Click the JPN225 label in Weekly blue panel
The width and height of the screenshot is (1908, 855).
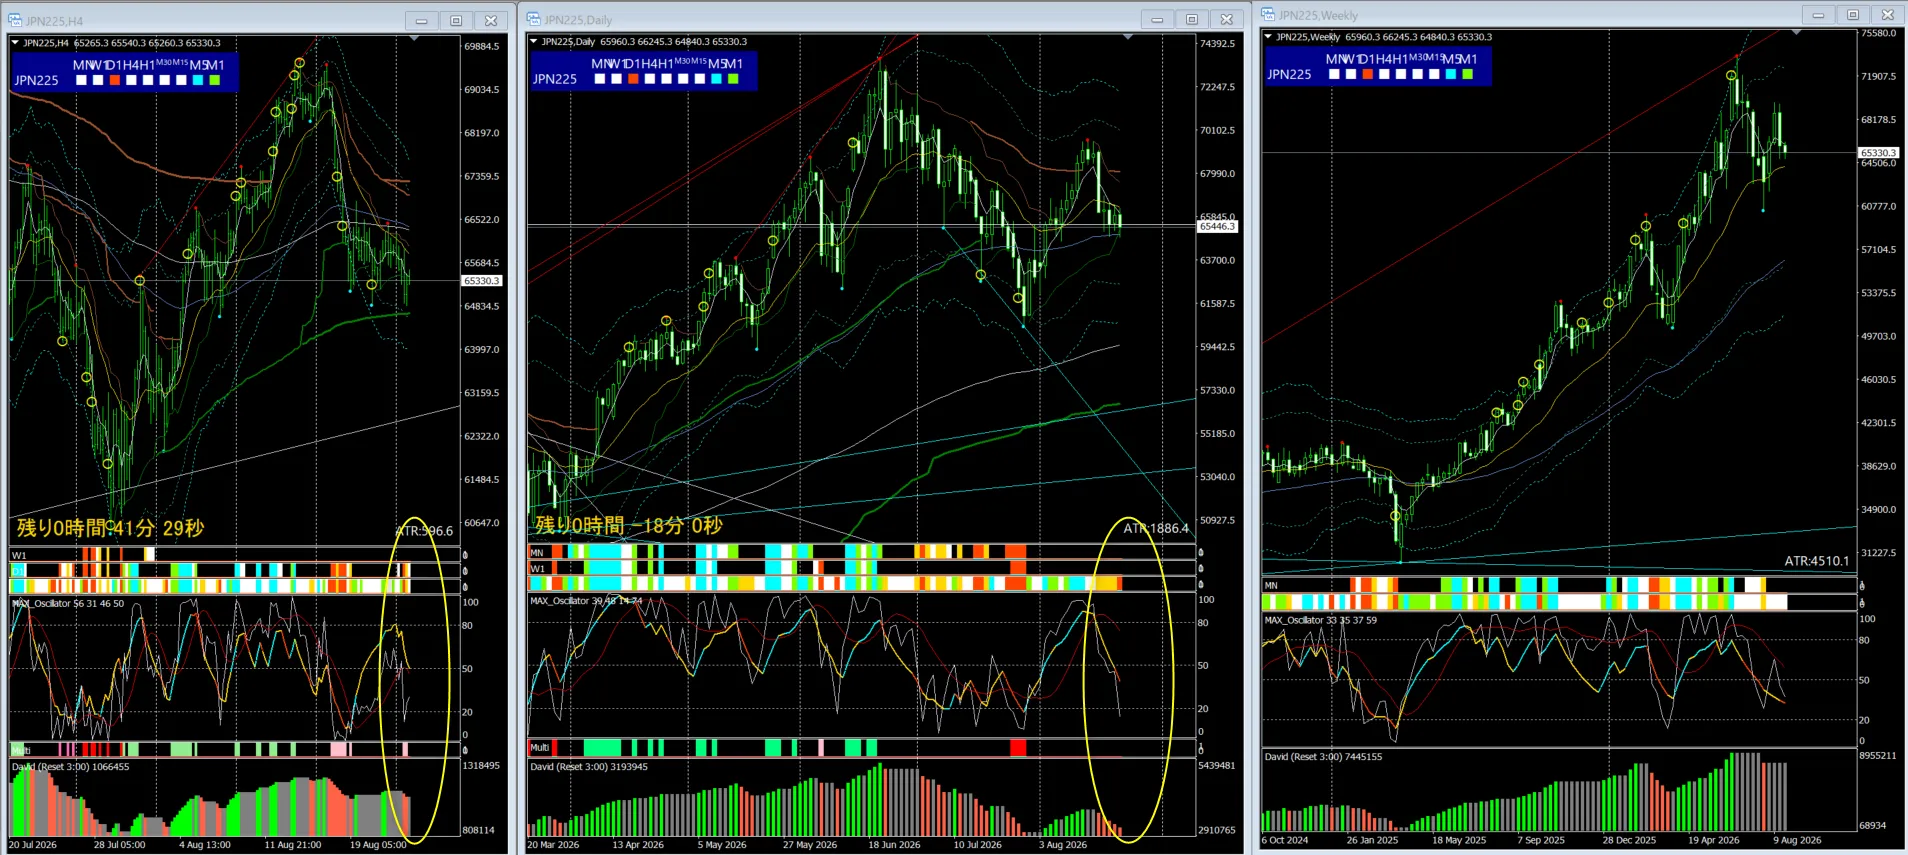click(x=1290, y=75)
